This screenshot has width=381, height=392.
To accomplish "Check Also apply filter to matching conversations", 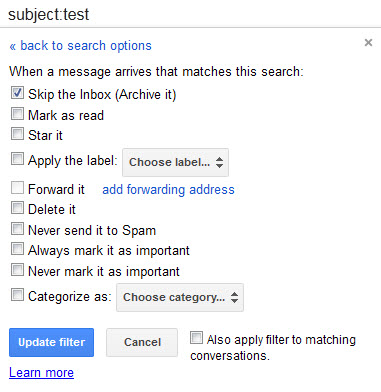I will pyautogui.click(x=196, y=338).
